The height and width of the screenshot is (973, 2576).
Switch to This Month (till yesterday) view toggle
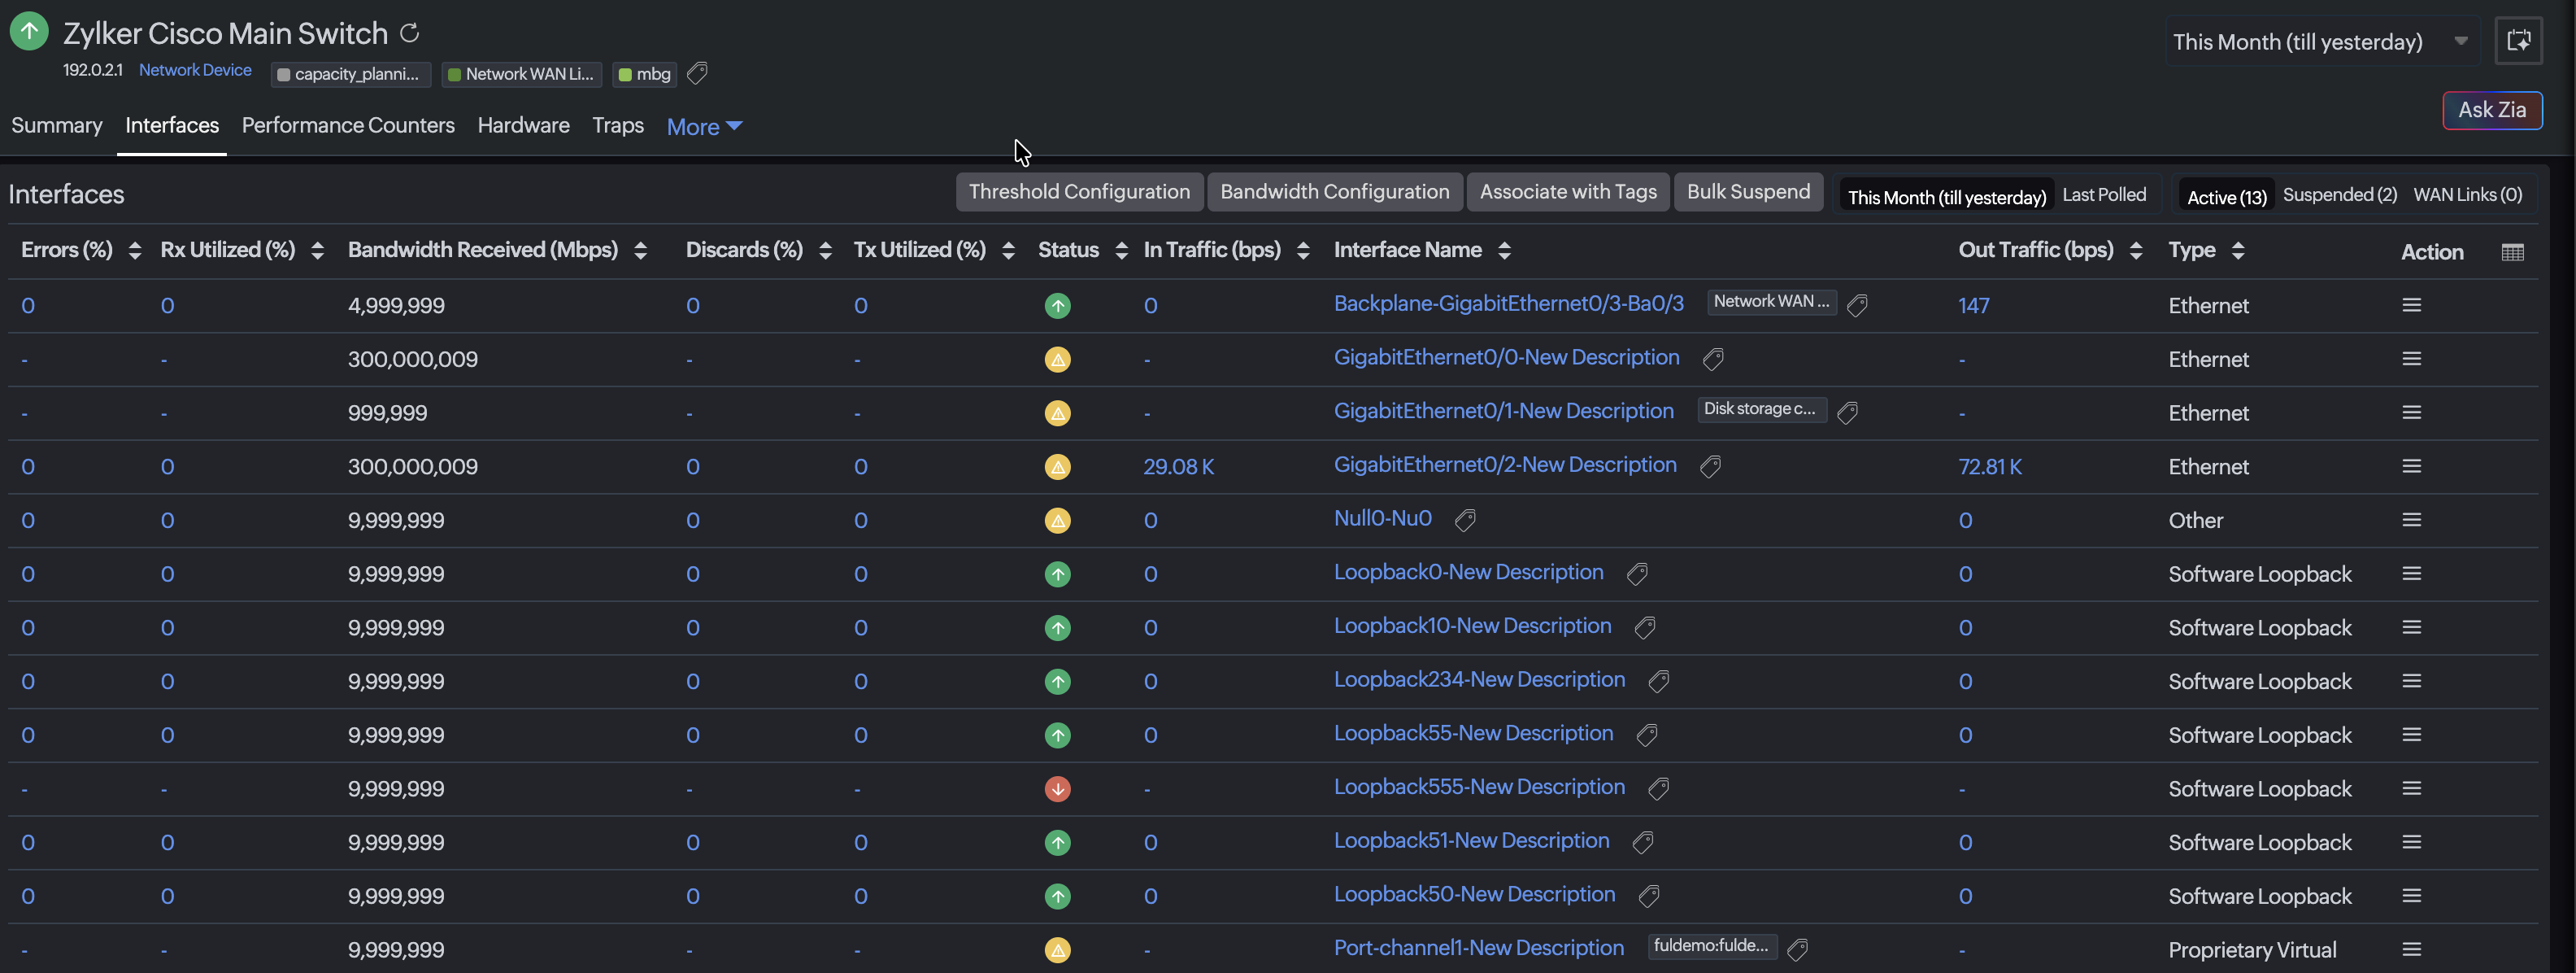[x=1946, y=196]
